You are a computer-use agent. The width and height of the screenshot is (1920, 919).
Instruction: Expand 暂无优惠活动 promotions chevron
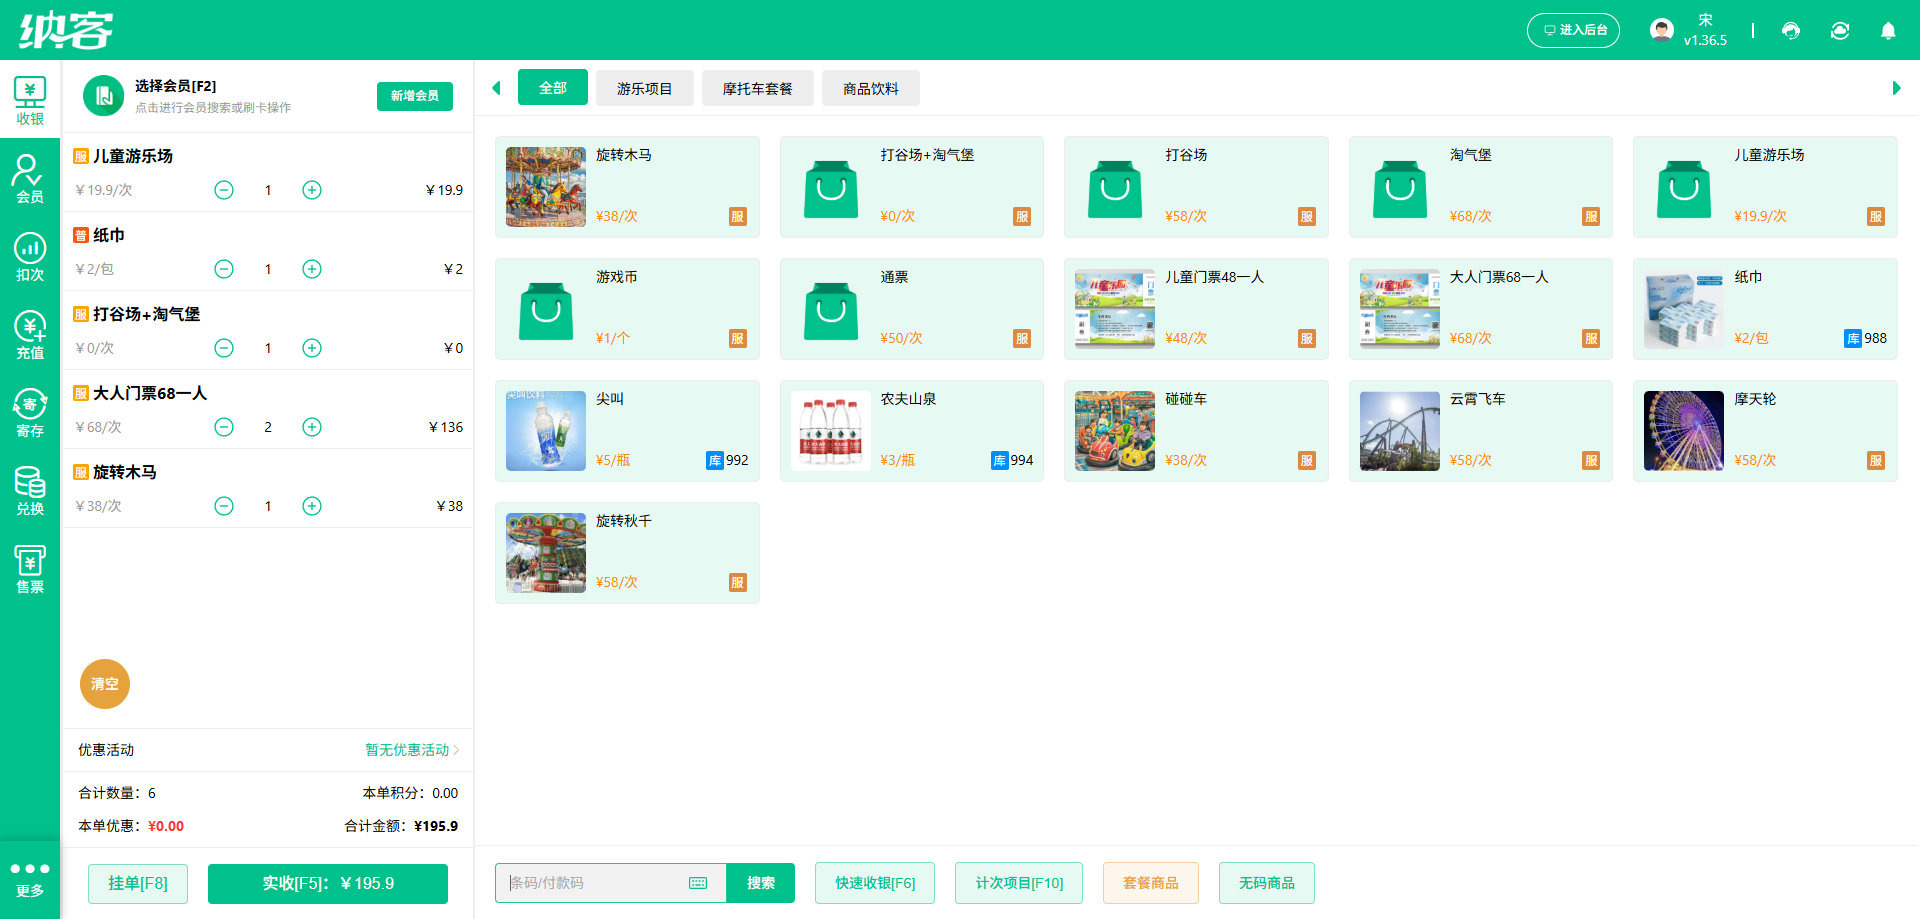click(457, 750)
